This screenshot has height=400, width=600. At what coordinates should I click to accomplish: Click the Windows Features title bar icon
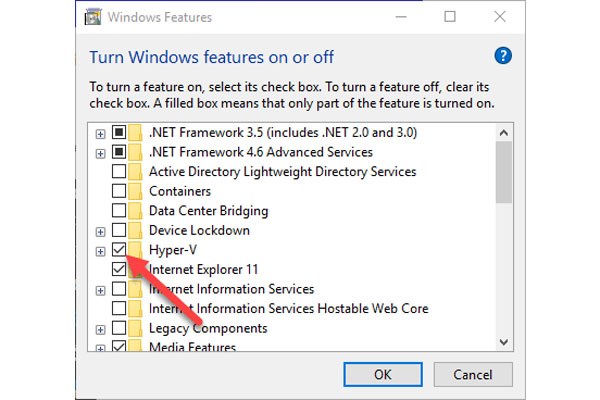(x=93, y=17)
